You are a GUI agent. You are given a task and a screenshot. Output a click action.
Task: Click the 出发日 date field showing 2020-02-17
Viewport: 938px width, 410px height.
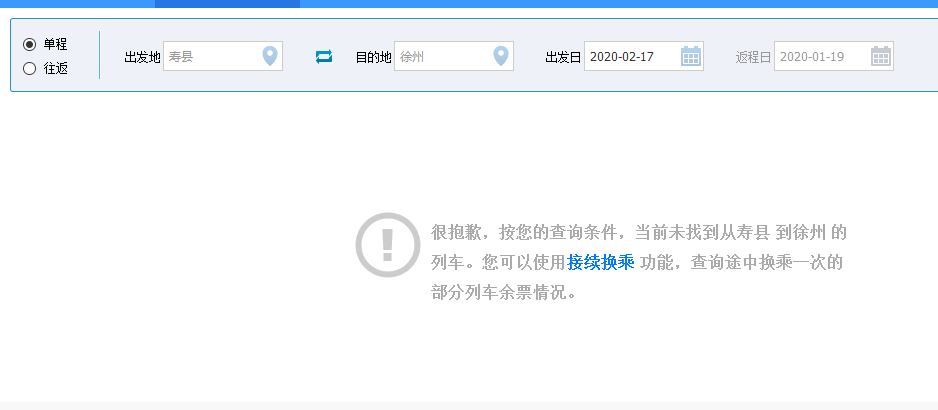(x=644, y=56)
